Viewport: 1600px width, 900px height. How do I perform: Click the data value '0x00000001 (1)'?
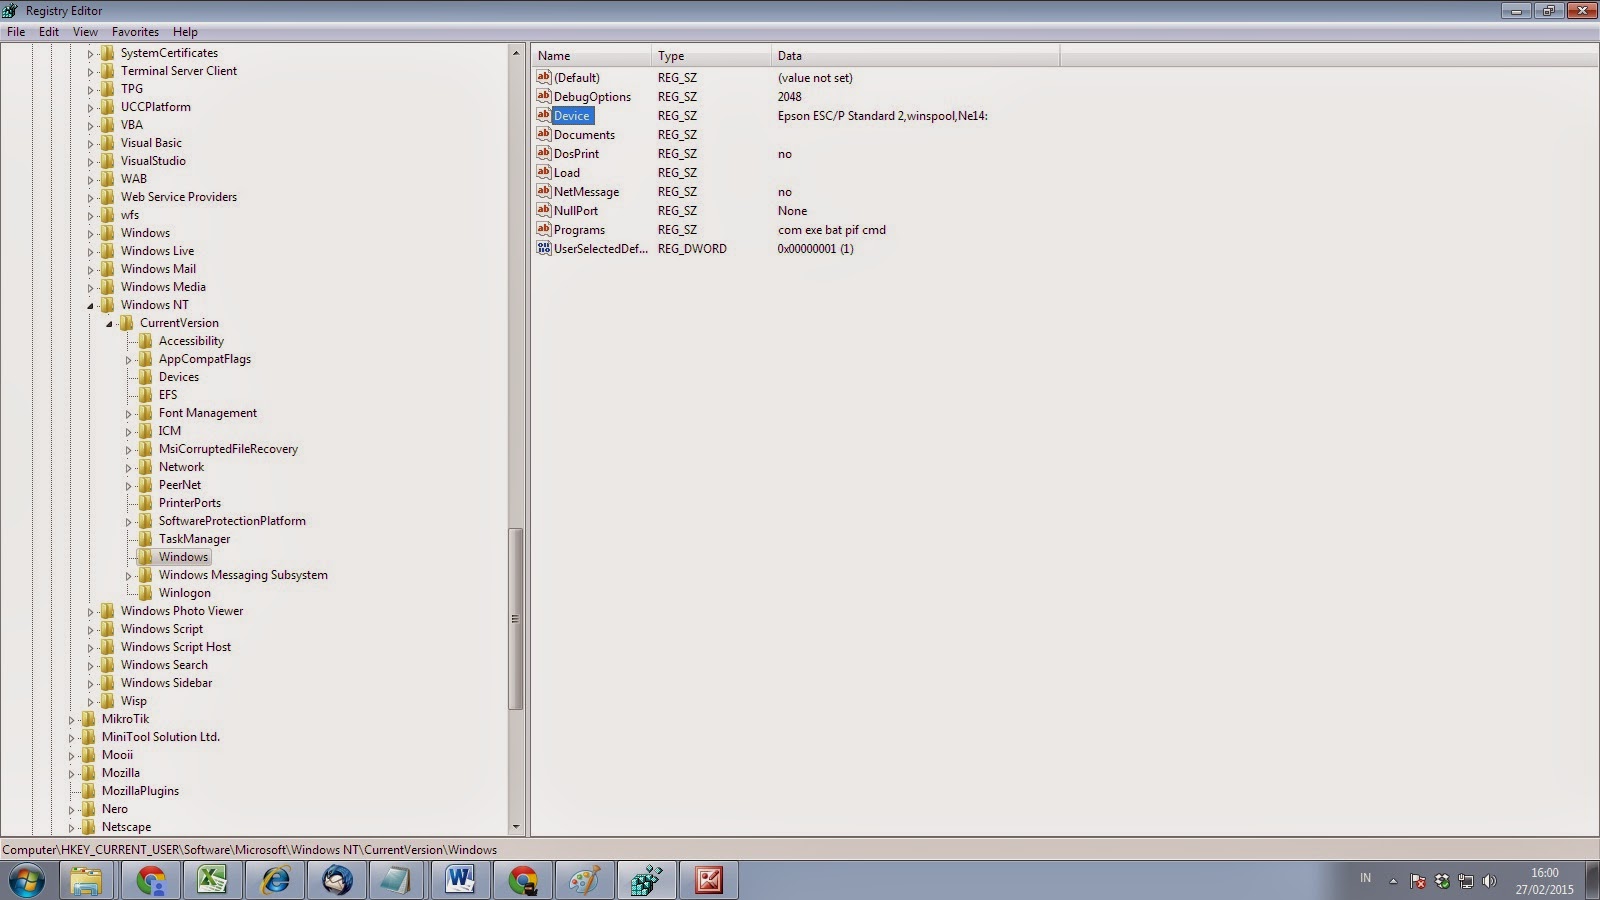[816, 249]
